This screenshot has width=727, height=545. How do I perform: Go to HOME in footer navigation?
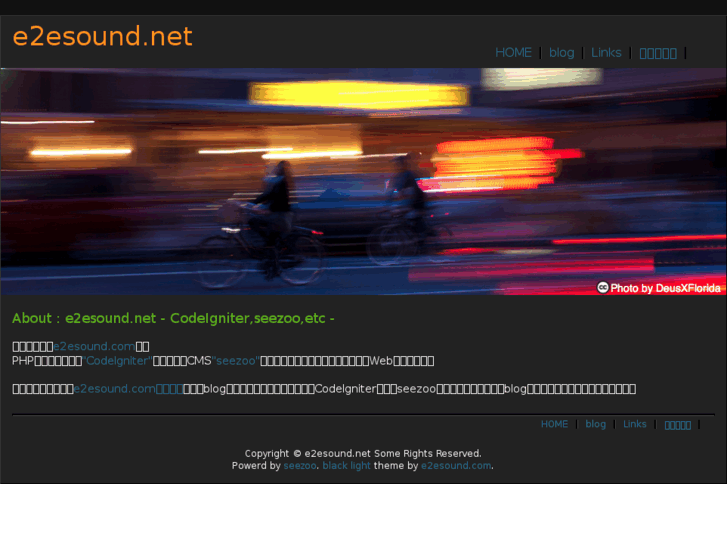coord(554,424)
